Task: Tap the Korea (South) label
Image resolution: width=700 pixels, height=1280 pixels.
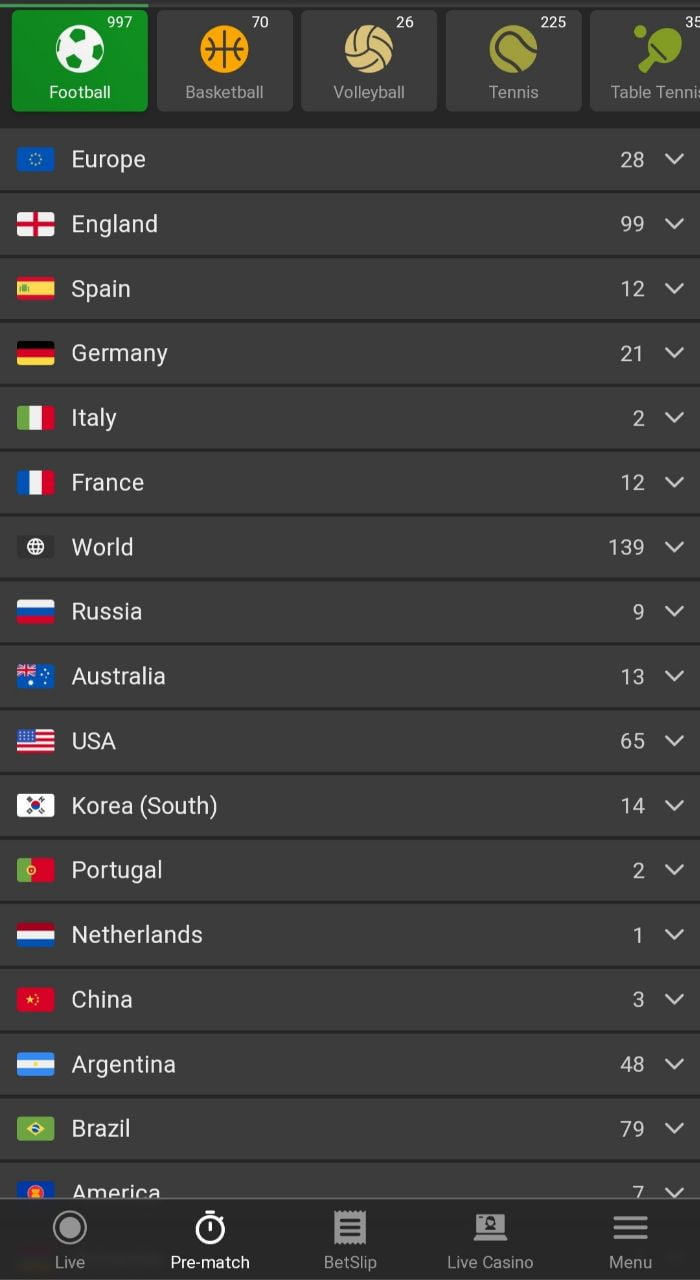Action: click(x=144, y=806)
